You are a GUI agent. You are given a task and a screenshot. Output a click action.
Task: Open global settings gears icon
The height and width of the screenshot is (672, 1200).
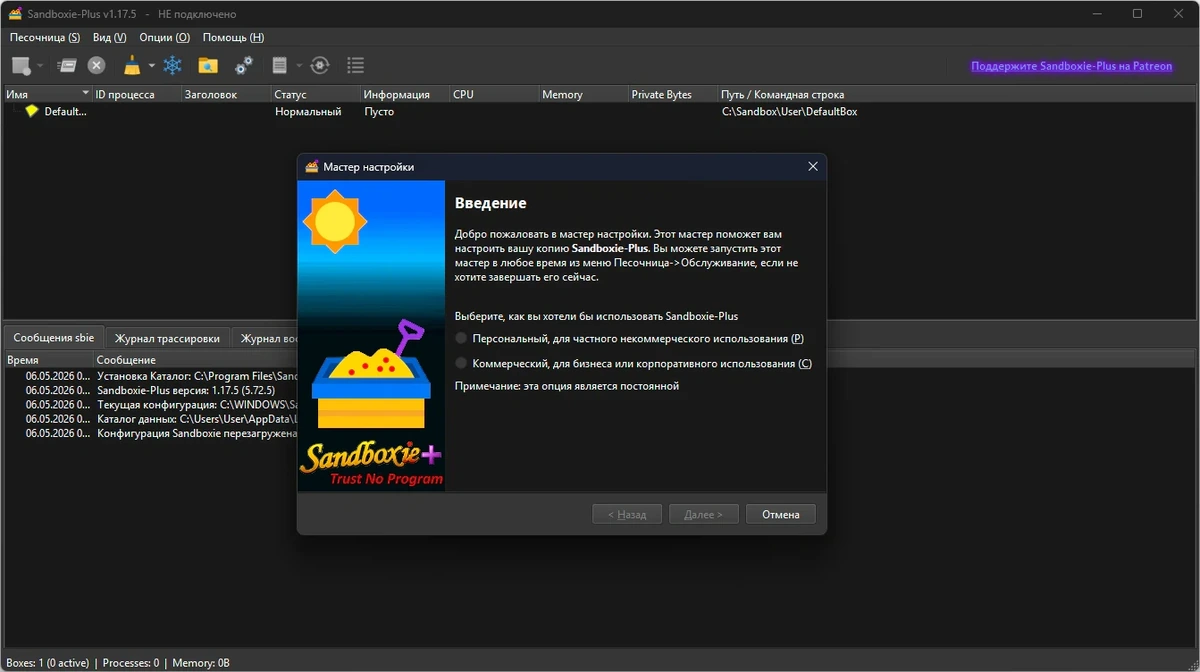(x=244, y=66)
